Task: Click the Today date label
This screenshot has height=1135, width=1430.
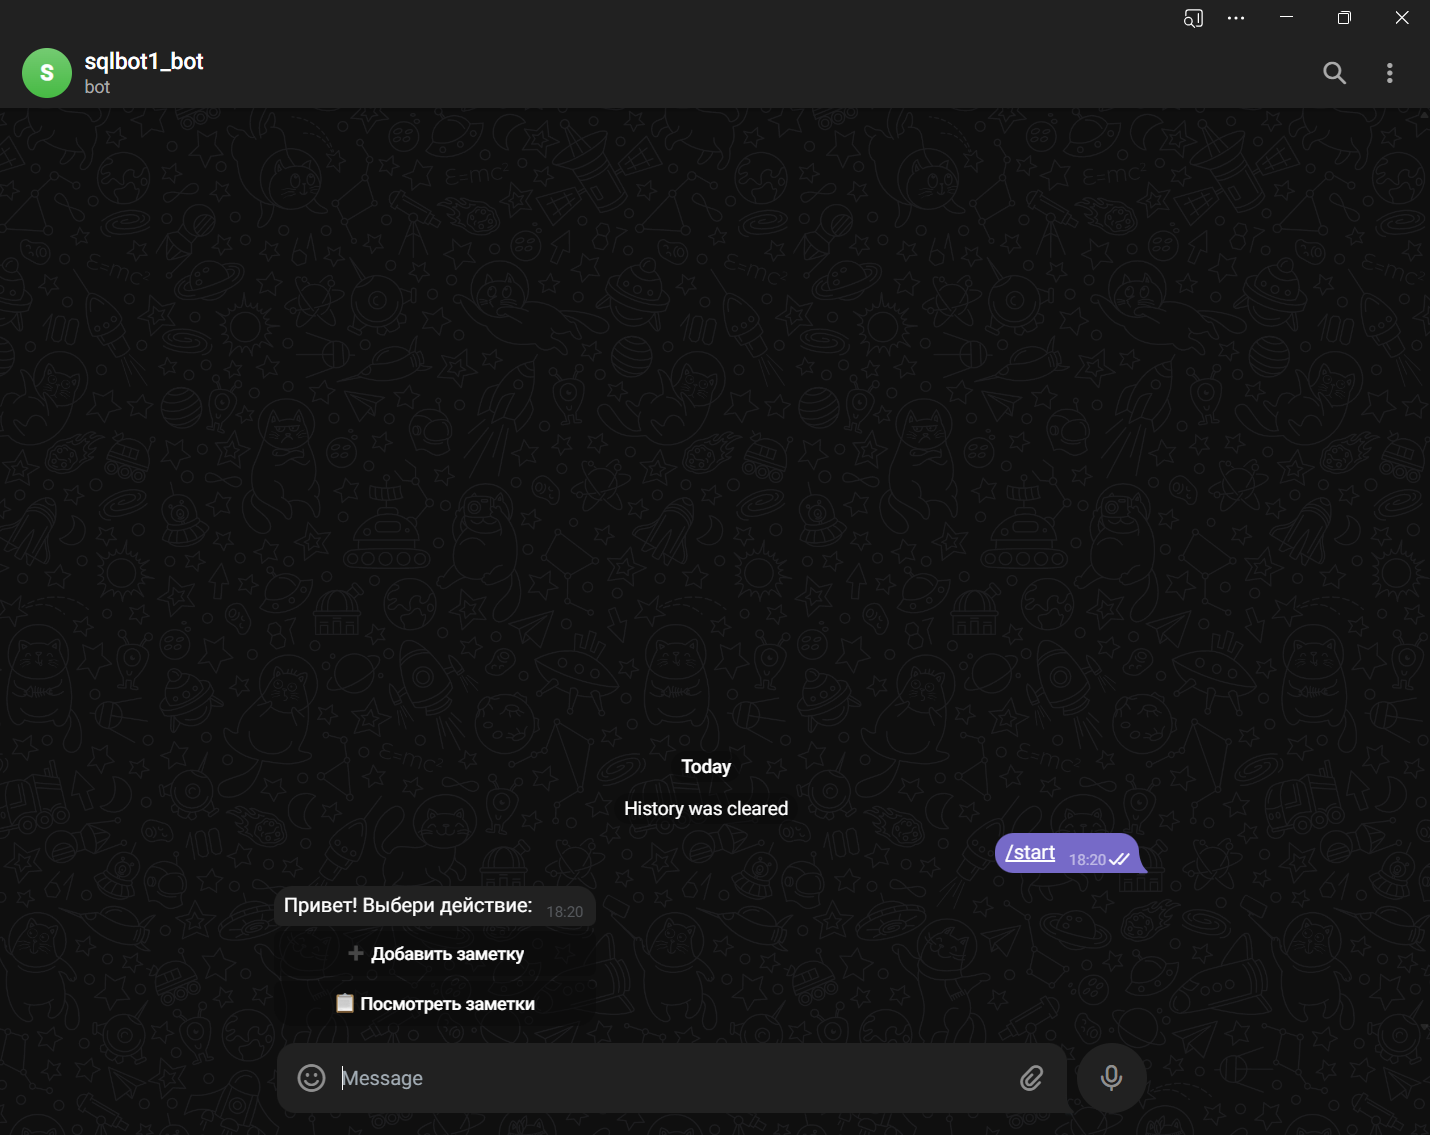Action: [x=706, y=767]
